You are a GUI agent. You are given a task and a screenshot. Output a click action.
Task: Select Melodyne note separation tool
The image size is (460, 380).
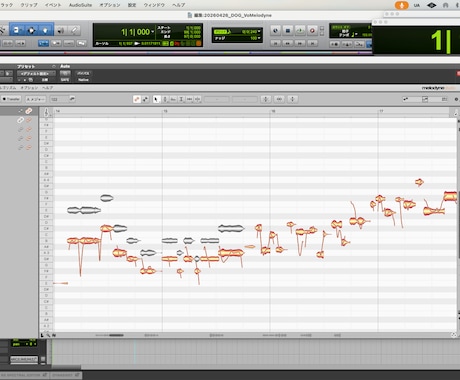tap(198, 99)
